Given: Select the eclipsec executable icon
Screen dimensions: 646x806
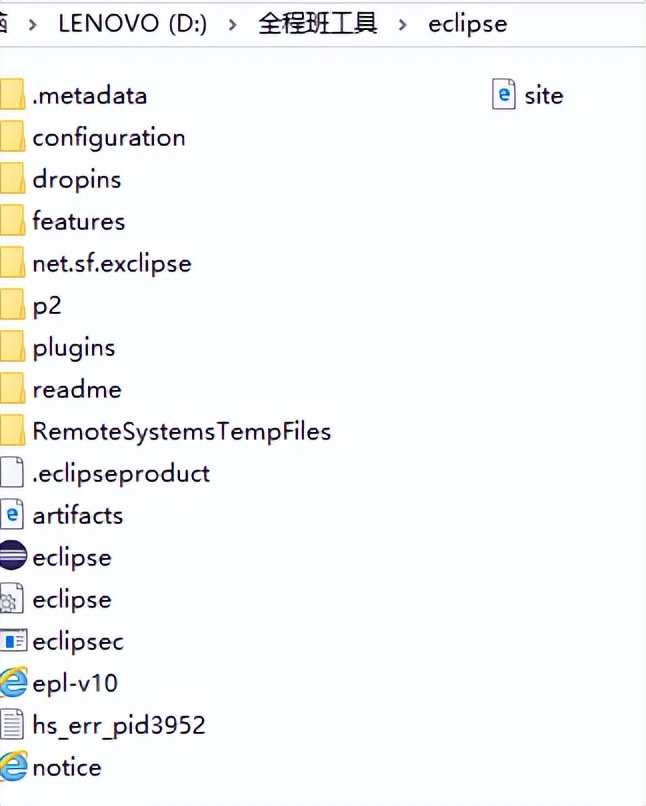Looking at the screenshot, I should pos(13,641).
